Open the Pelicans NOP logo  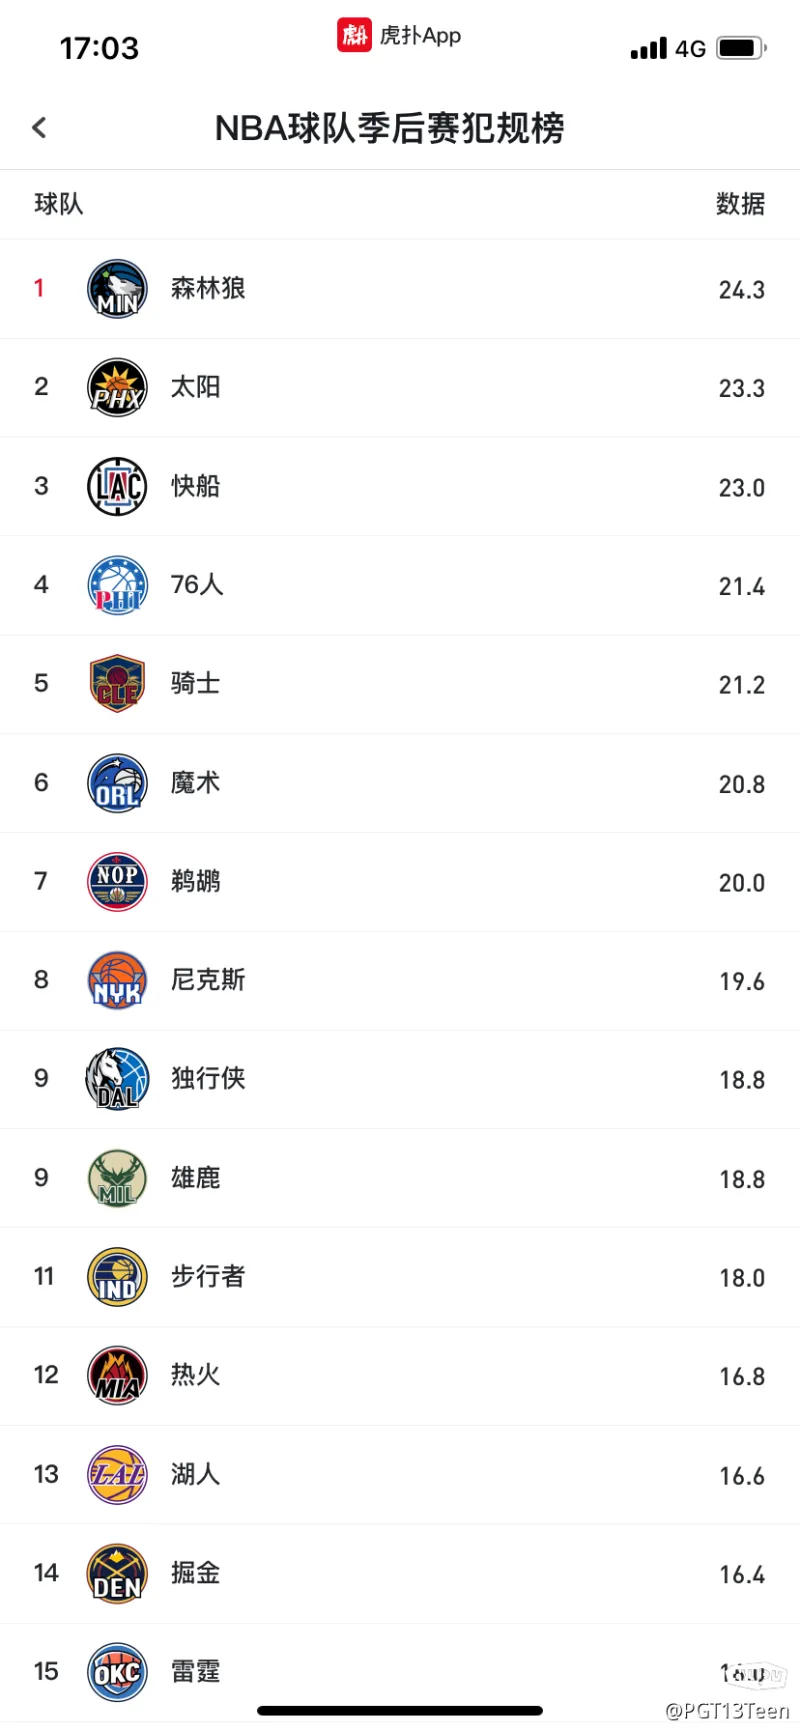pos(117,882)
